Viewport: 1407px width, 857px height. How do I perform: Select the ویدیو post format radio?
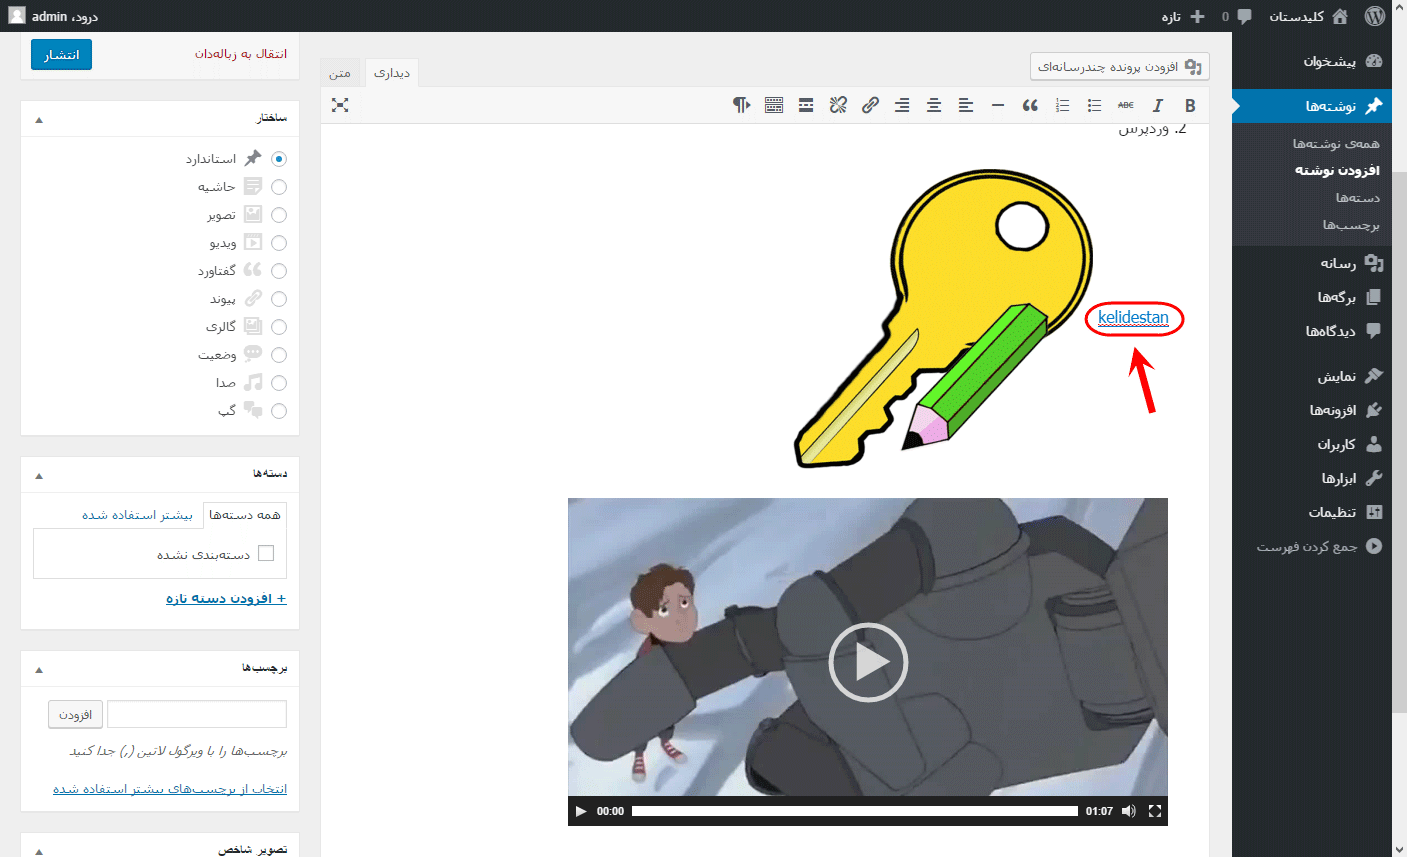279,243
